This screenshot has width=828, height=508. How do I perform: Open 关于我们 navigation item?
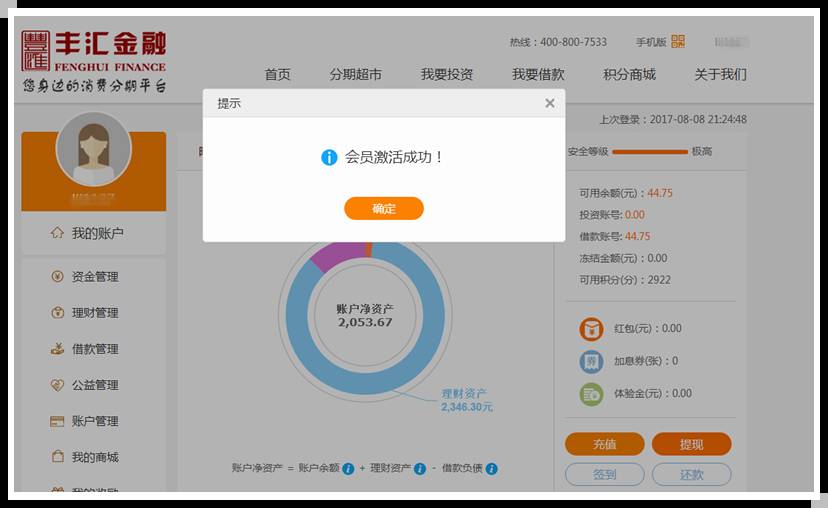720,74
